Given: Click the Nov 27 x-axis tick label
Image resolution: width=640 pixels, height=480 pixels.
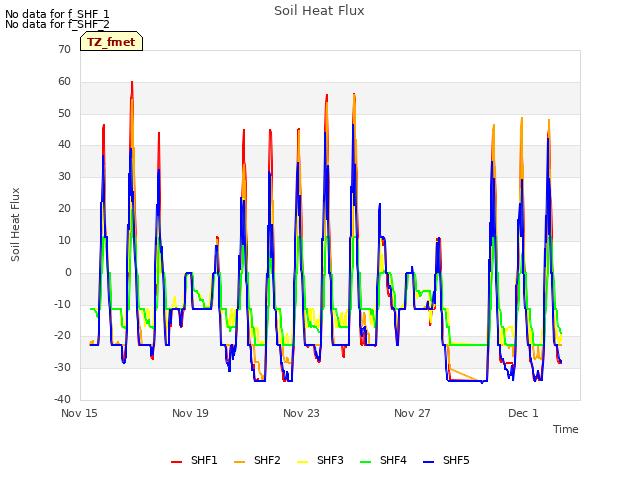Looking at the screenshot, I should (412, 413).
